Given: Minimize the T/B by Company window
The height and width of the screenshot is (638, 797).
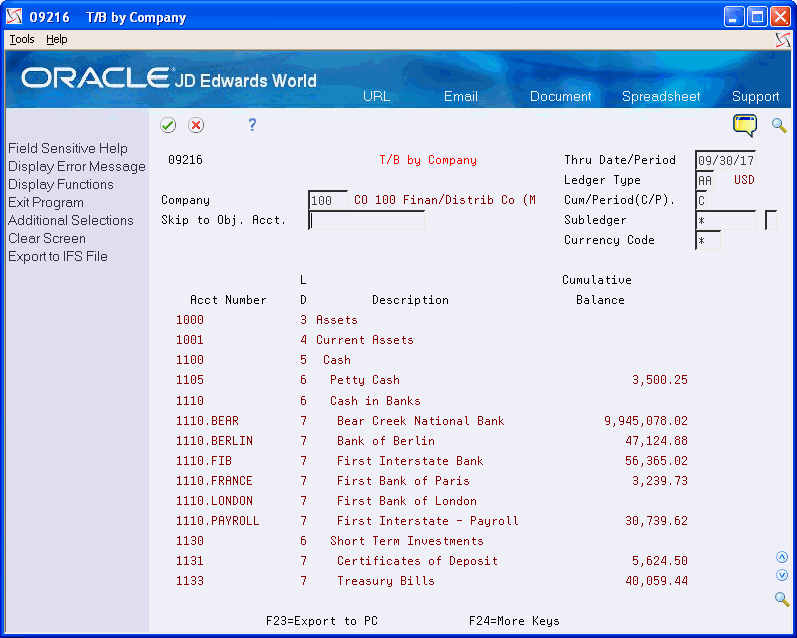Looking at the screenshot, I should click(x=733, y=17).
